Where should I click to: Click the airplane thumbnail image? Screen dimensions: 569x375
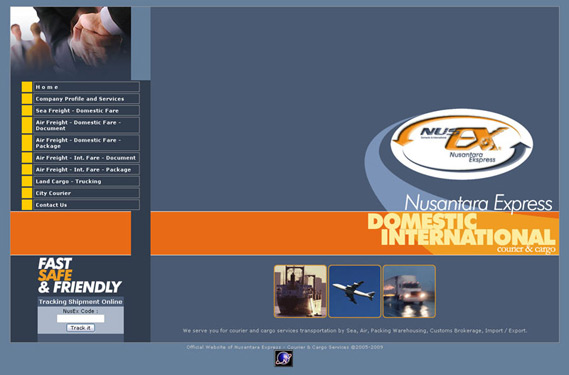355,292
